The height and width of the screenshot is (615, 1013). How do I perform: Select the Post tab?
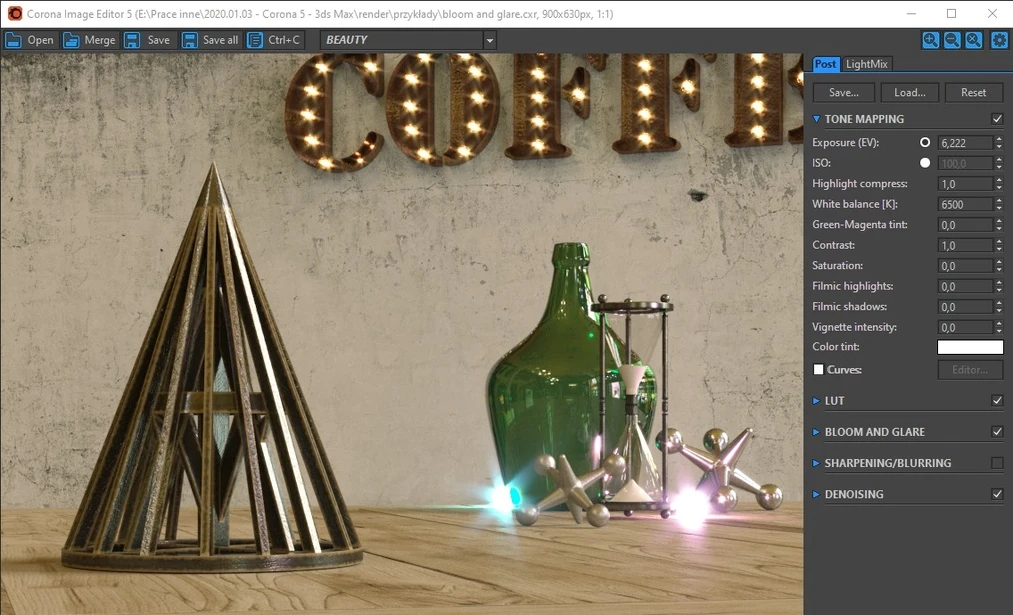825,64
